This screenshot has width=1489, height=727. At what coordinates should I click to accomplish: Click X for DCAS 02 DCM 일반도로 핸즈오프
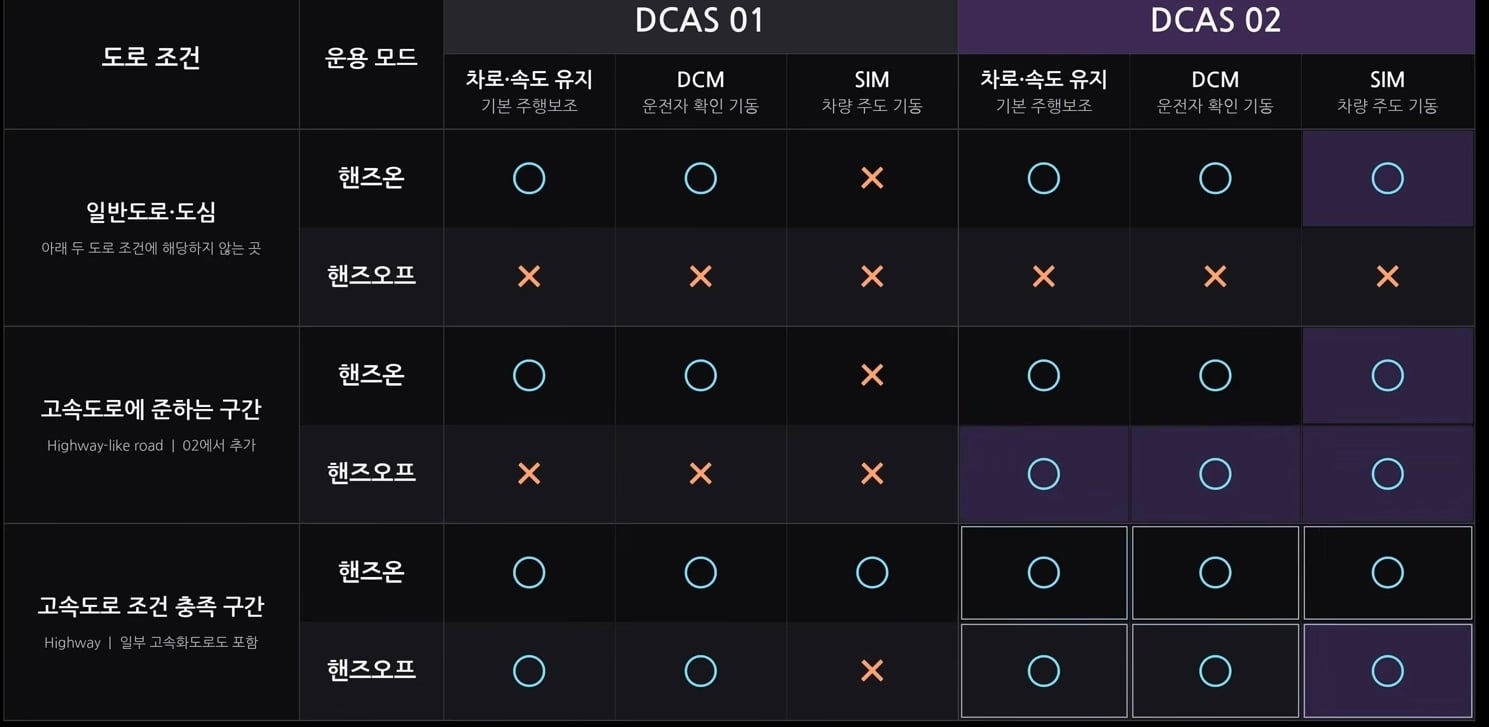(x=1215, y=276)
